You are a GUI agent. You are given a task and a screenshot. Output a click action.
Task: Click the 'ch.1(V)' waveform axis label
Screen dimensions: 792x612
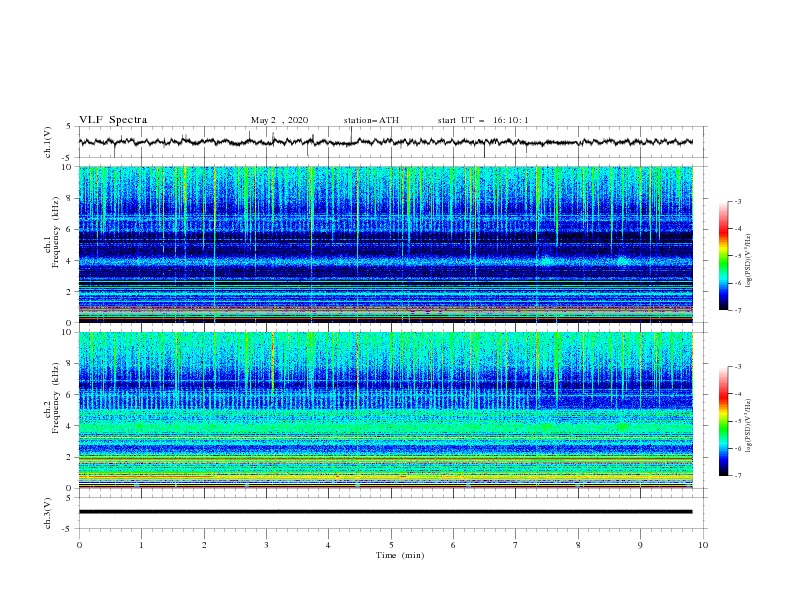(48, 142)
